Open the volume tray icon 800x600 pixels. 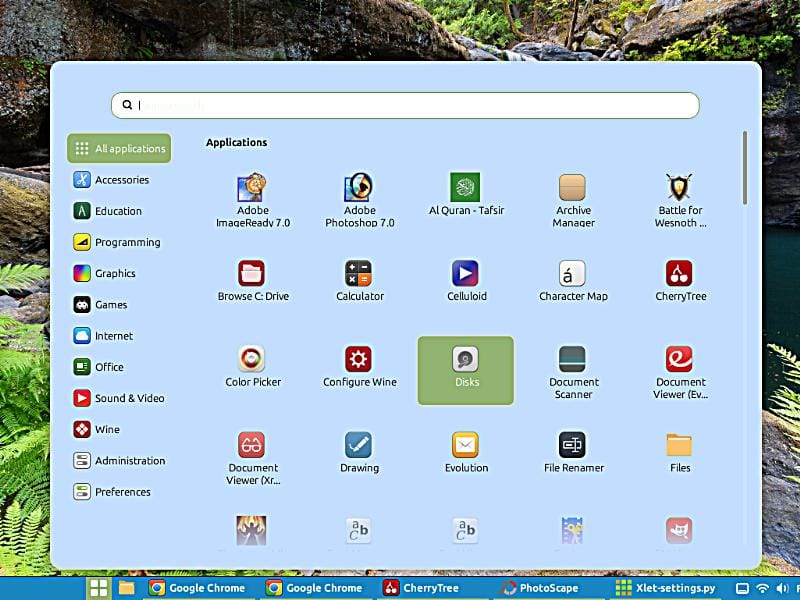point(781,589)
